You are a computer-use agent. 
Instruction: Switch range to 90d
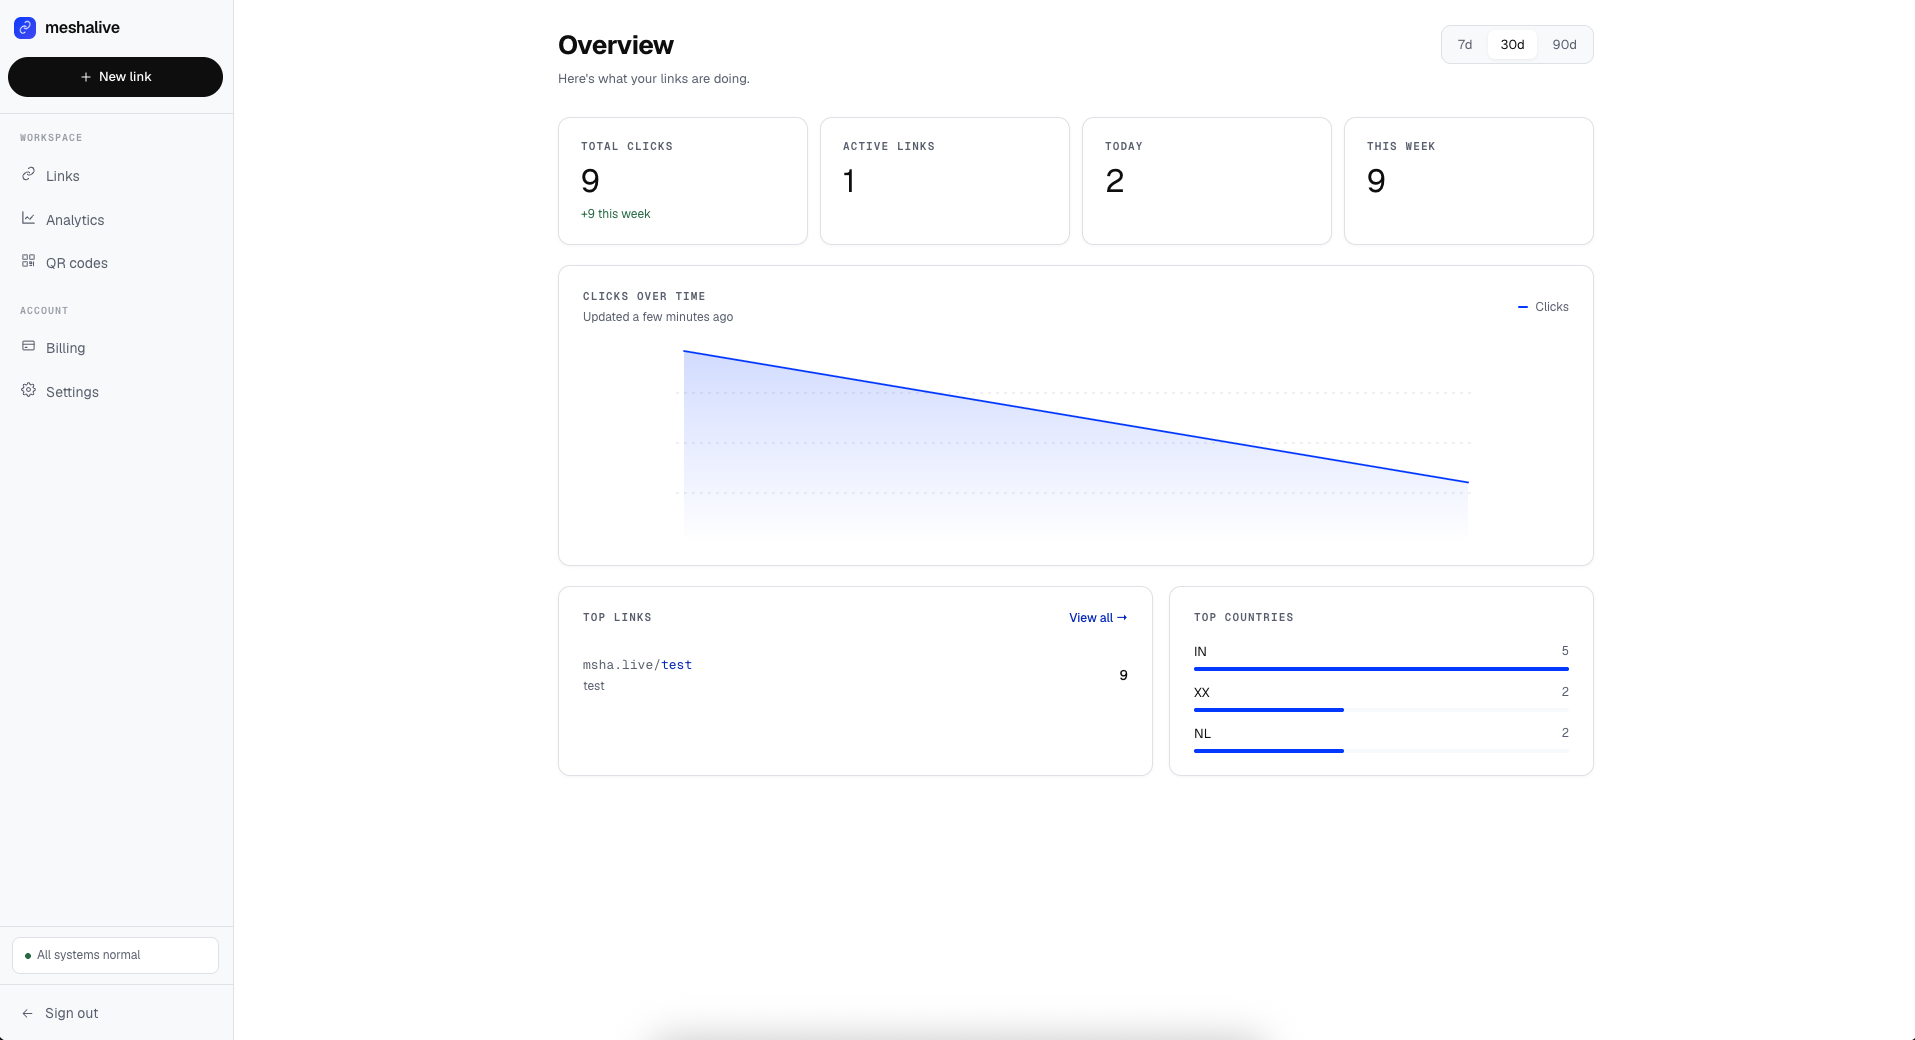(1564, 45)
